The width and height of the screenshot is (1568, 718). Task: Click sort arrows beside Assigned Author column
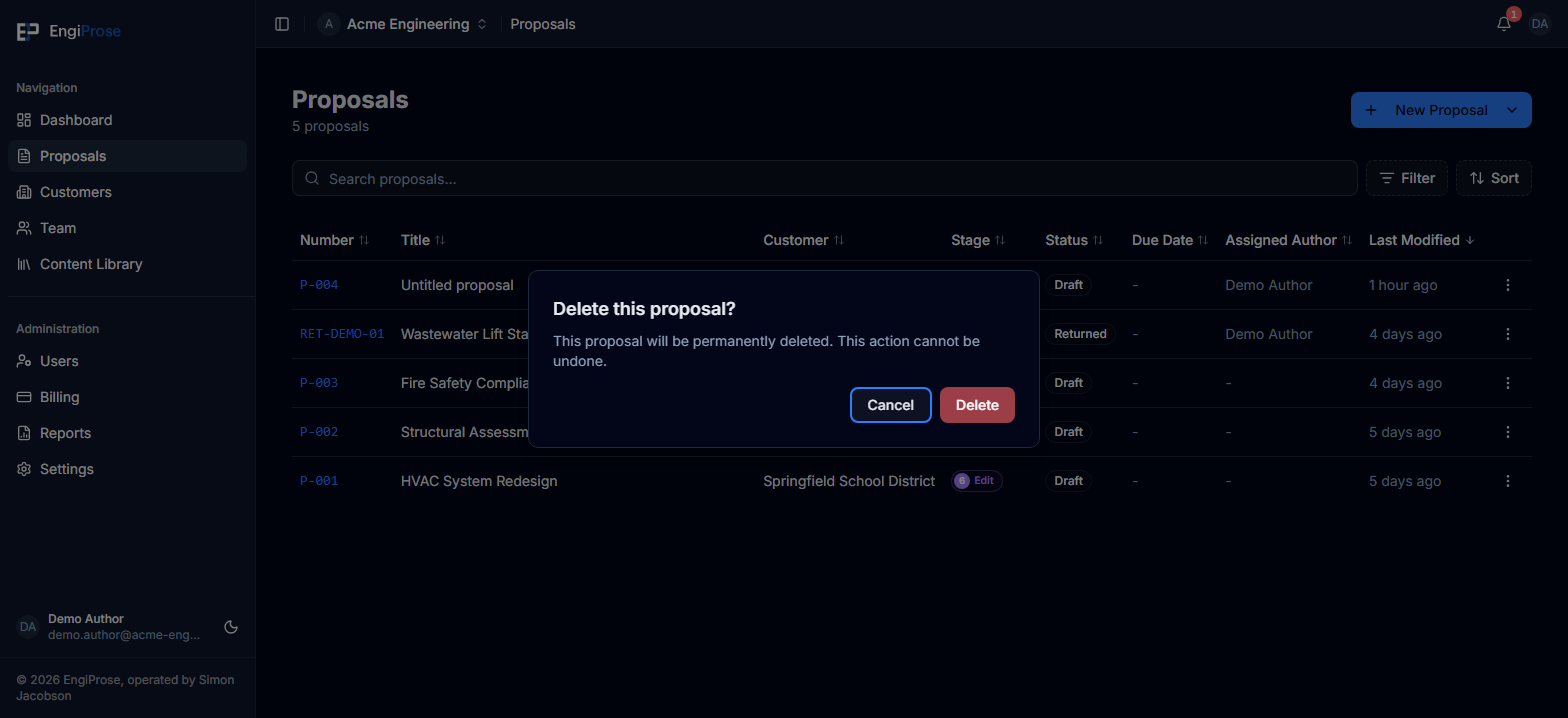[x=1347, y=240]
